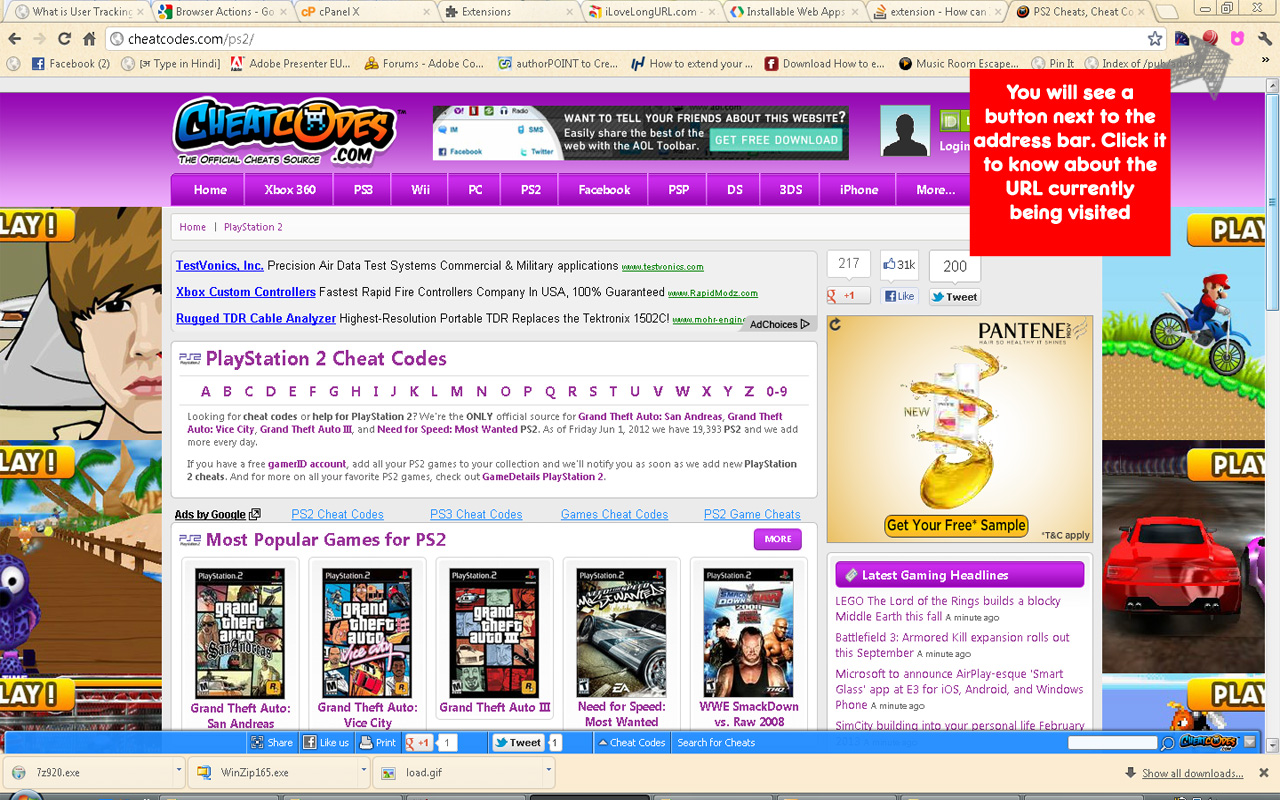Image resolution: width=1280 pixels, height=800 pixels.
Task: Open the Pin It bookmark
Action: [1053, 63]
